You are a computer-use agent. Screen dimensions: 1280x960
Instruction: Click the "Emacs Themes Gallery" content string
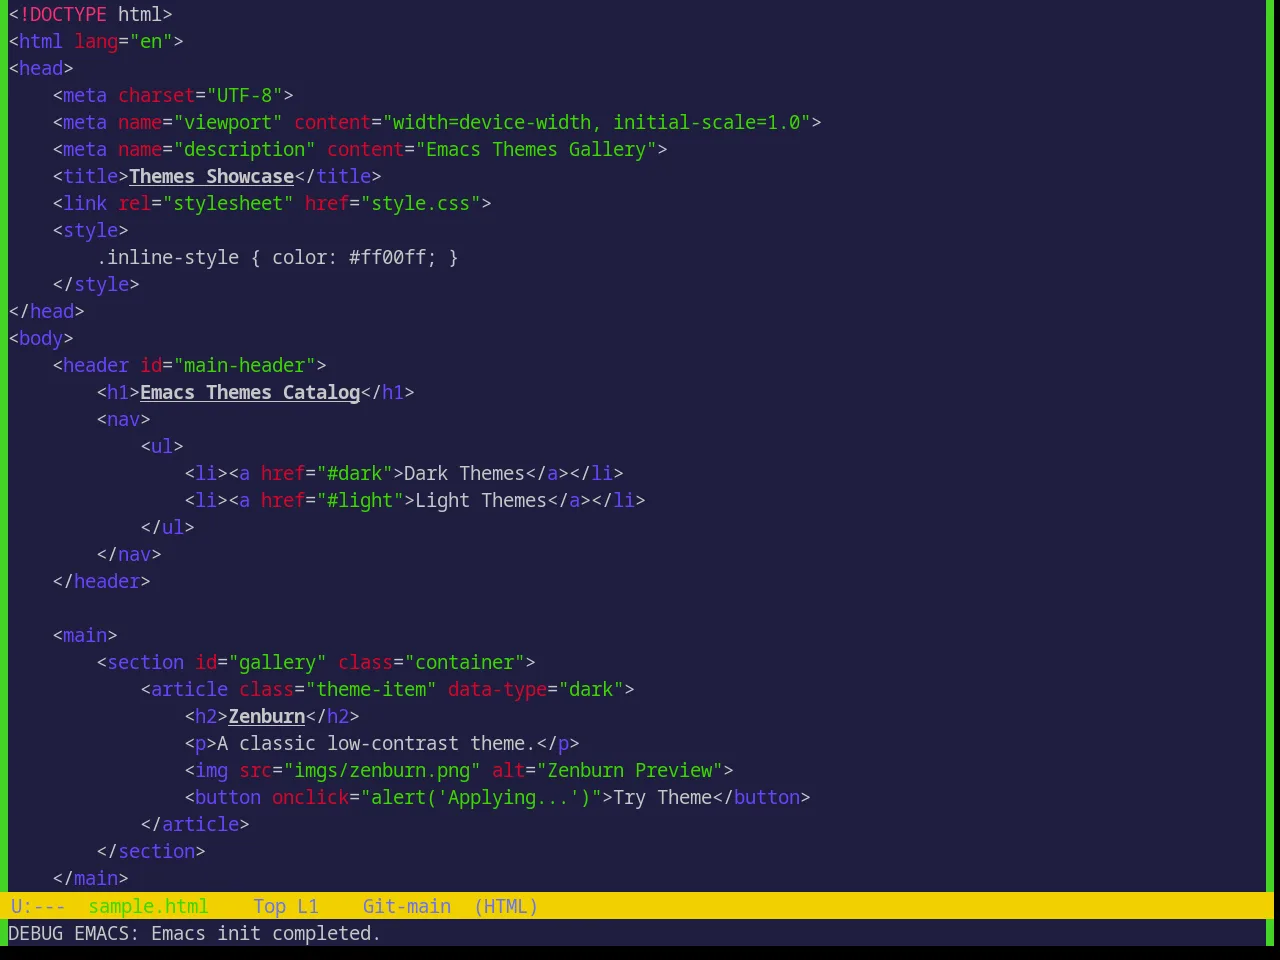coord(536,149)
